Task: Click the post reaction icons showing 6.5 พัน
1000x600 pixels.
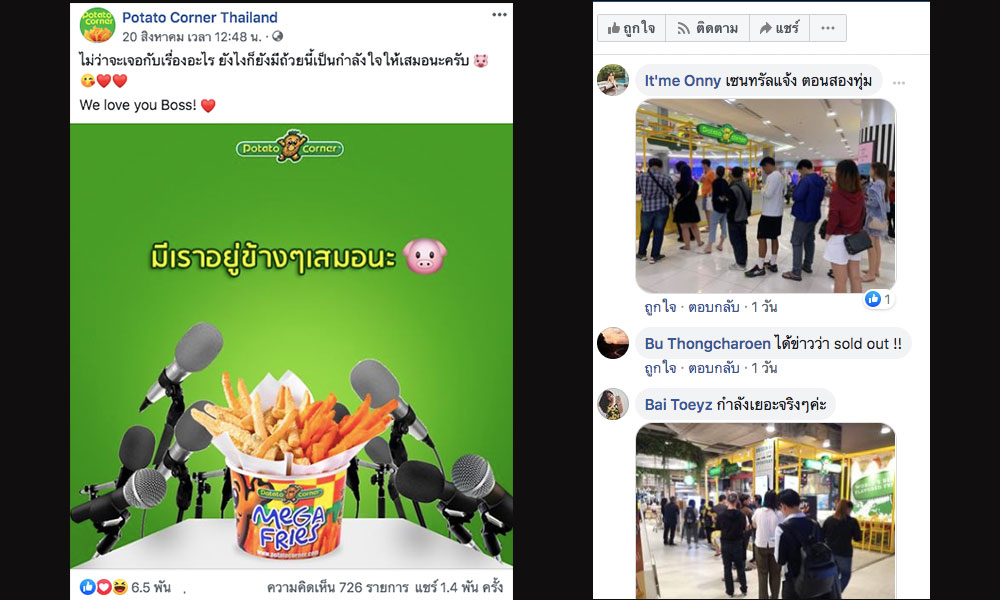Action: pyautogui.click(x=103, y=587)
